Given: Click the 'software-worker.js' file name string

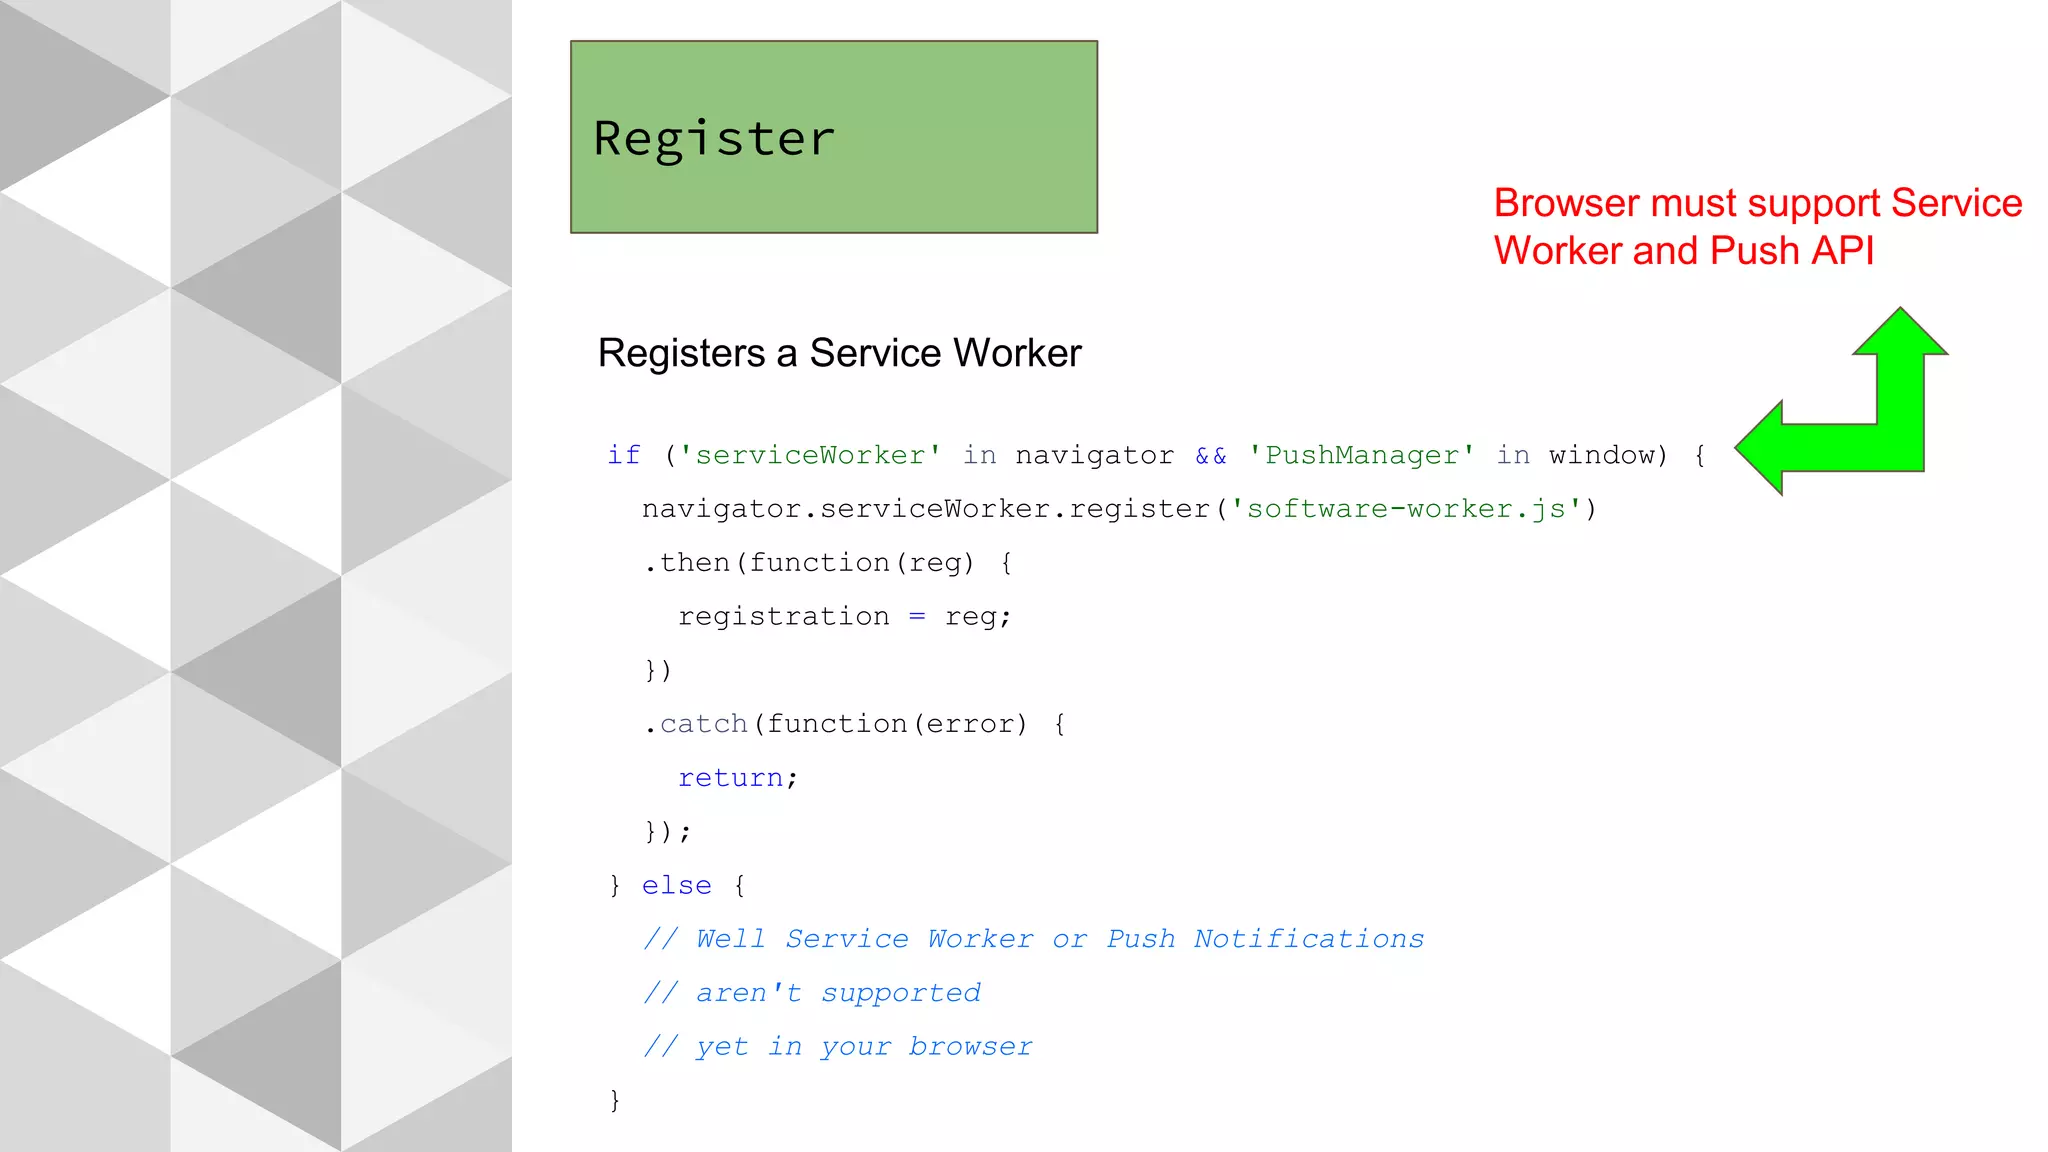Looking at the screenshot, I should click(1406, 509).
